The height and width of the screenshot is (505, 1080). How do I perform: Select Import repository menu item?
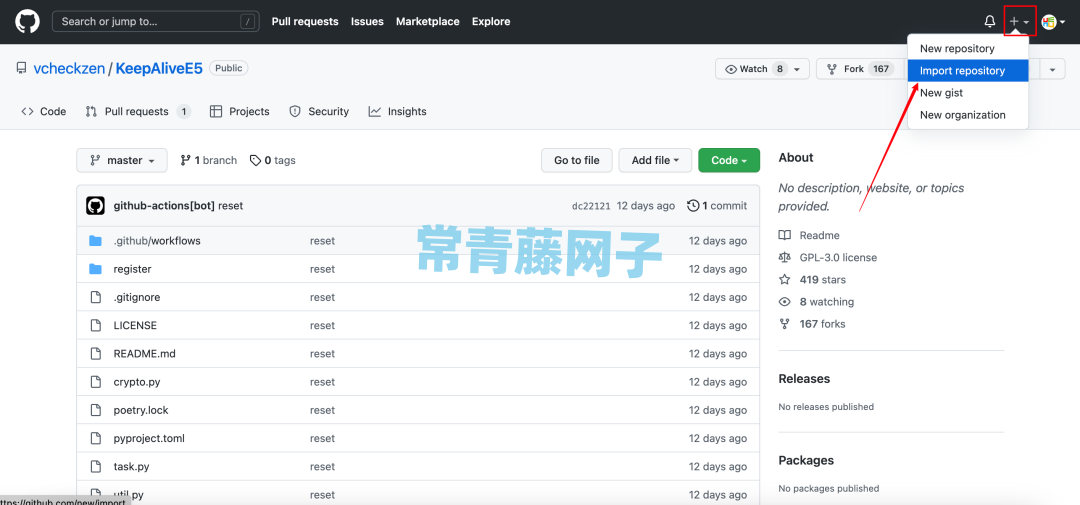tap(968, 71)
